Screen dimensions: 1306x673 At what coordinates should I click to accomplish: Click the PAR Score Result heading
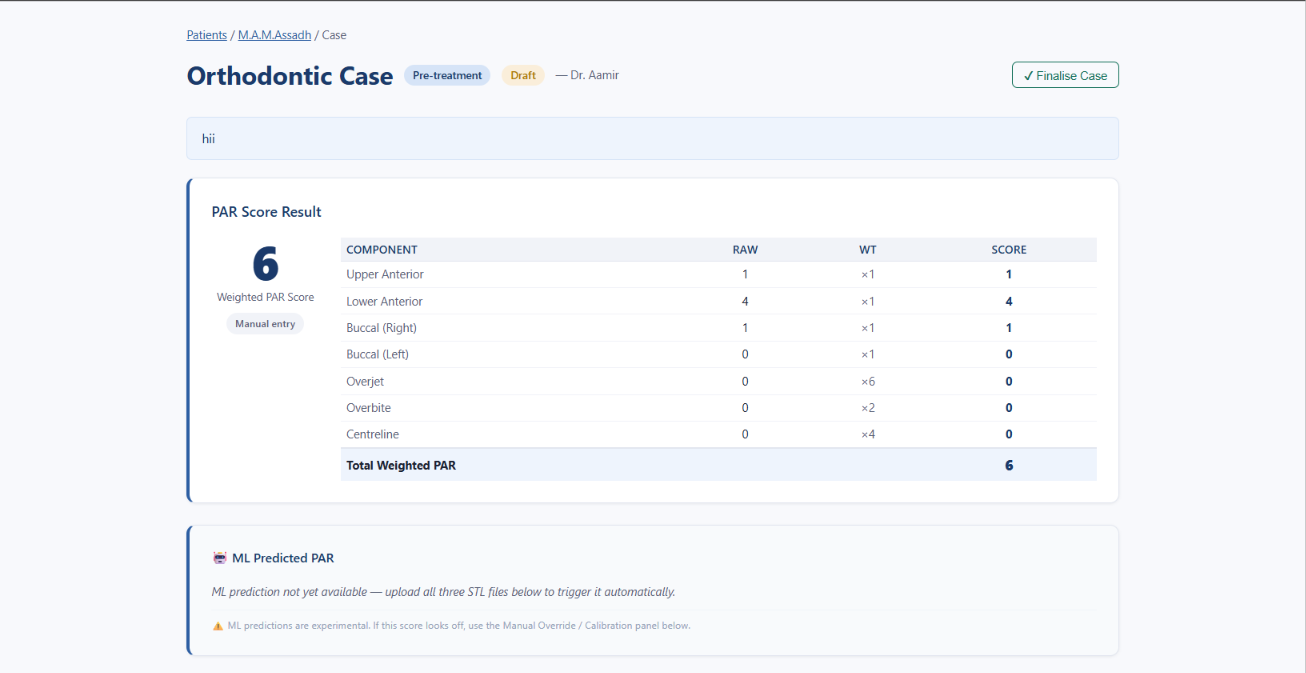(267, 212)
